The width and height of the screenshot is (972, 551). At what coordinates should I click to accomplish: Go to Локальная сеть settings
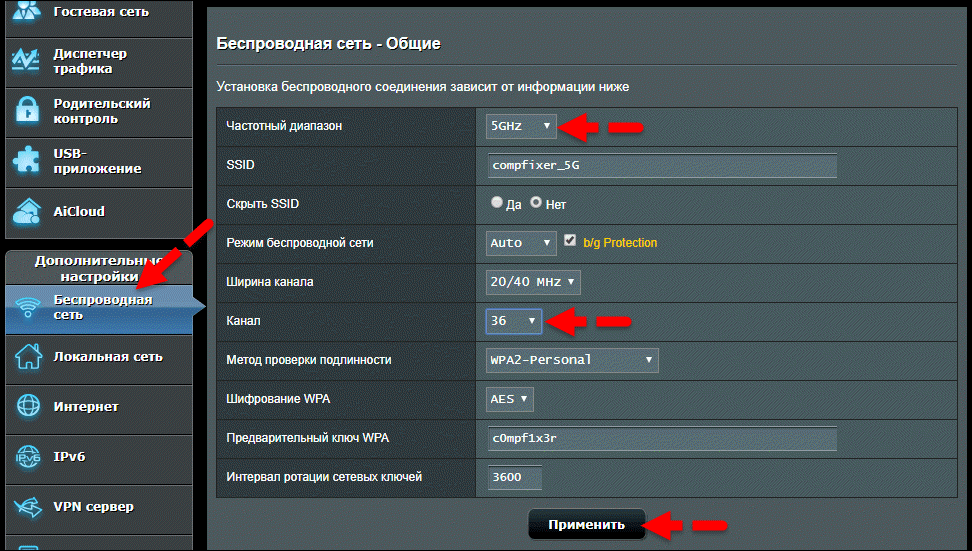click(x=99, y=359)
